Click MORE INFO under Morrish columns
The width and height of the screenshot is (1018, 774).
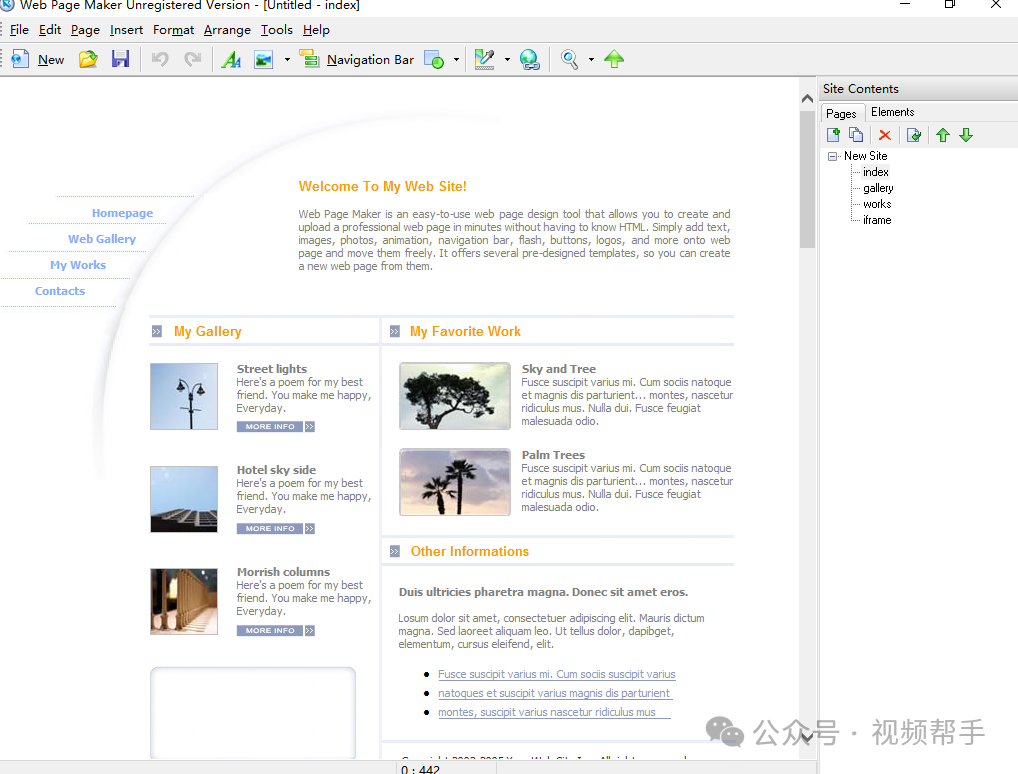tap(275, 630)
